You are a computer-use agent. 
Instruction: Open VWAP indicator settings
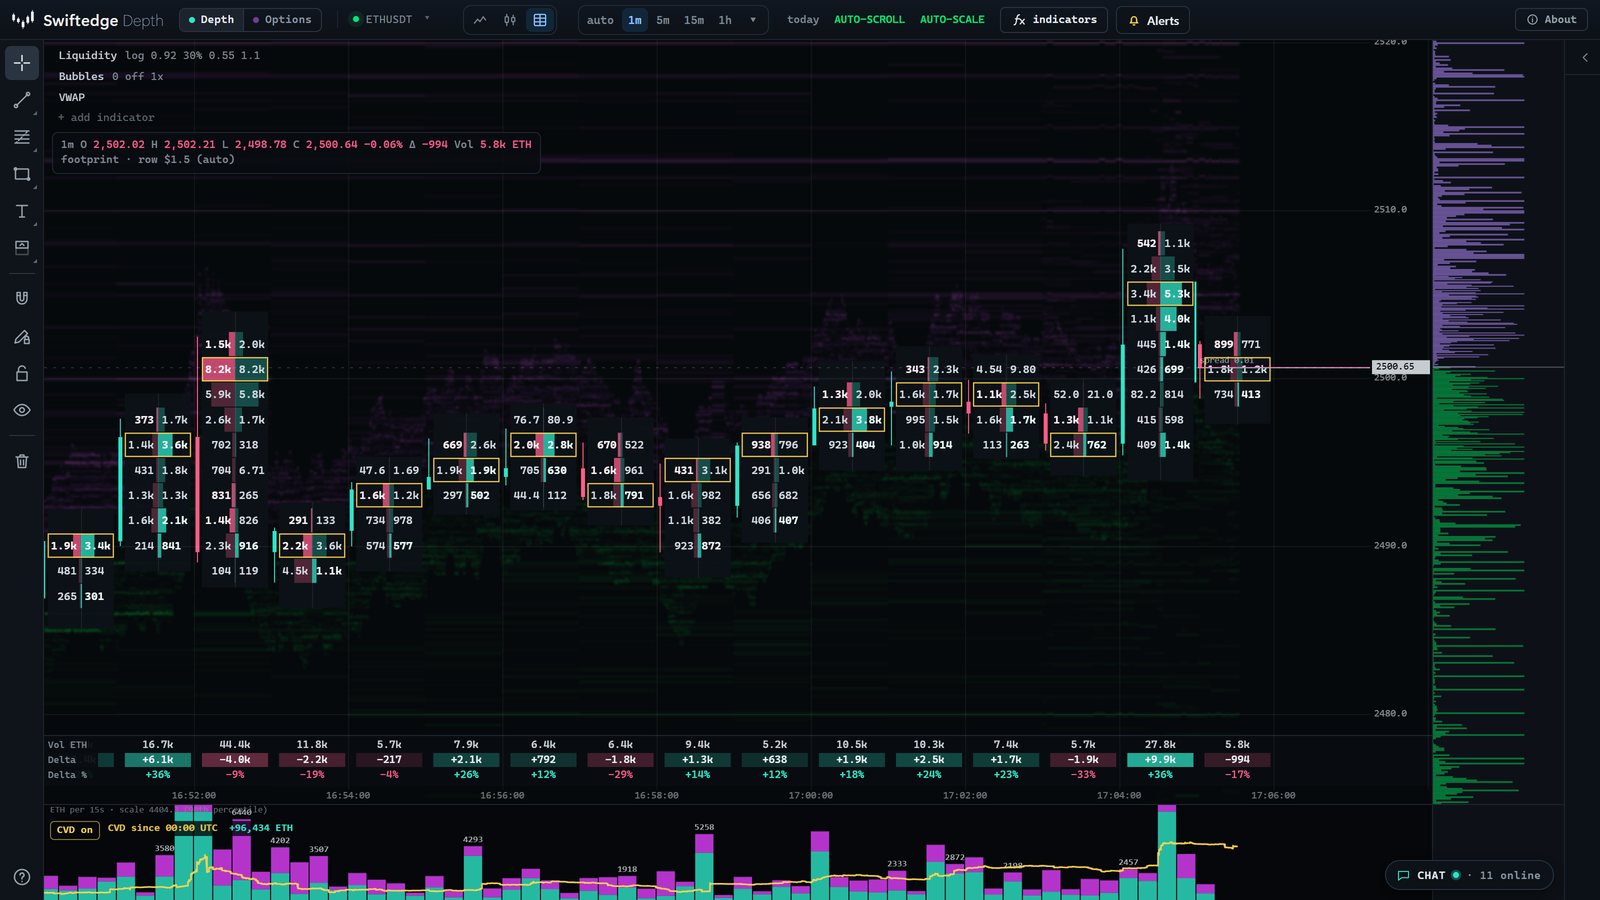pyautogui.click(x=72, y=98)
